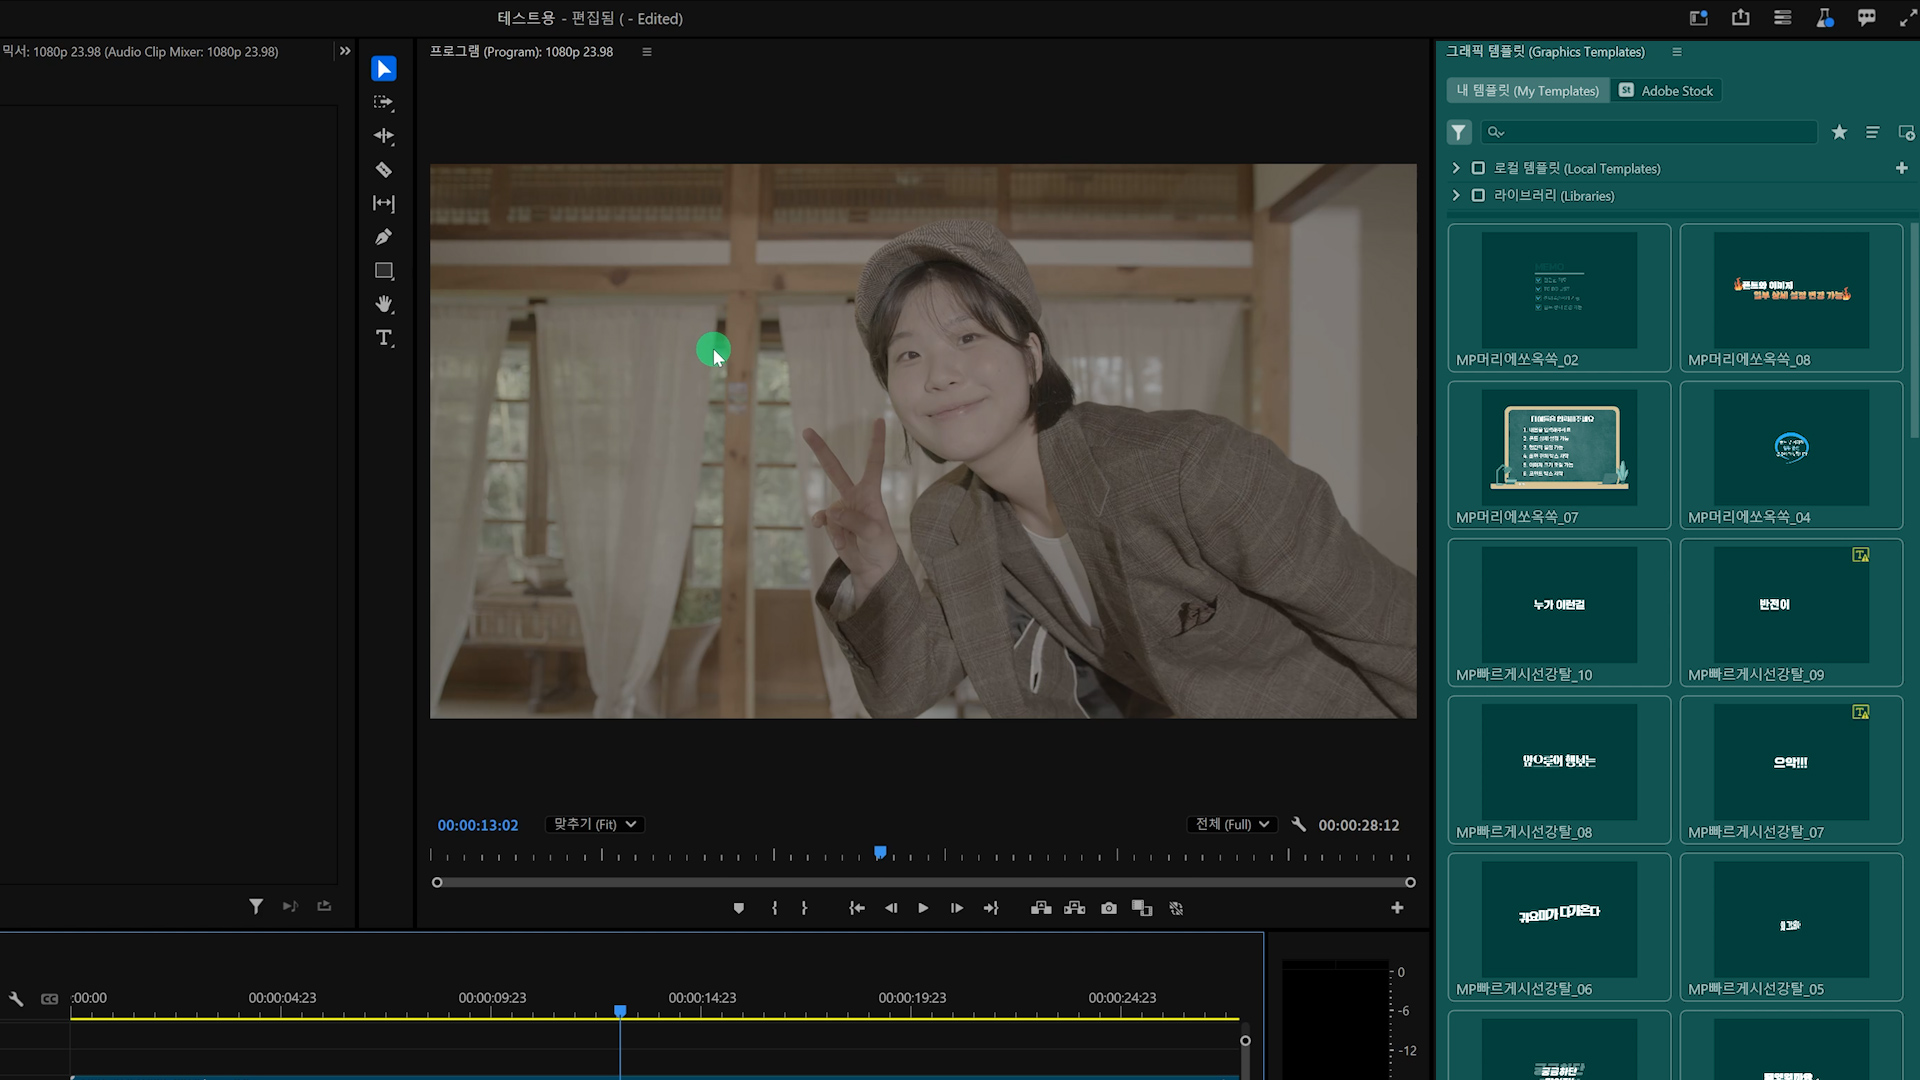Click the Lift button

1041,908
